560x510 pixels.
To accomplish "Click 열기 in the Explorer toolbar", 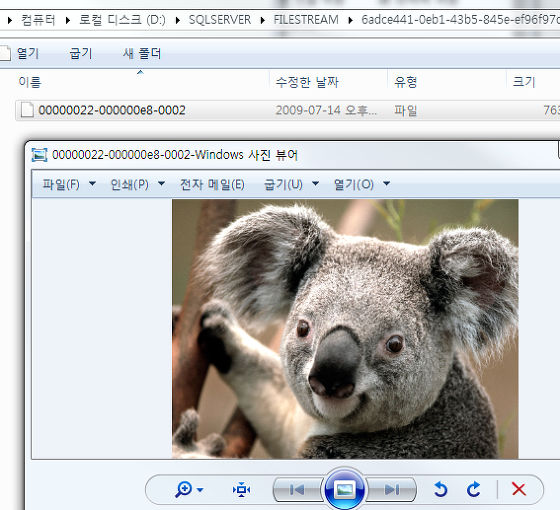I will click(28, 54).
